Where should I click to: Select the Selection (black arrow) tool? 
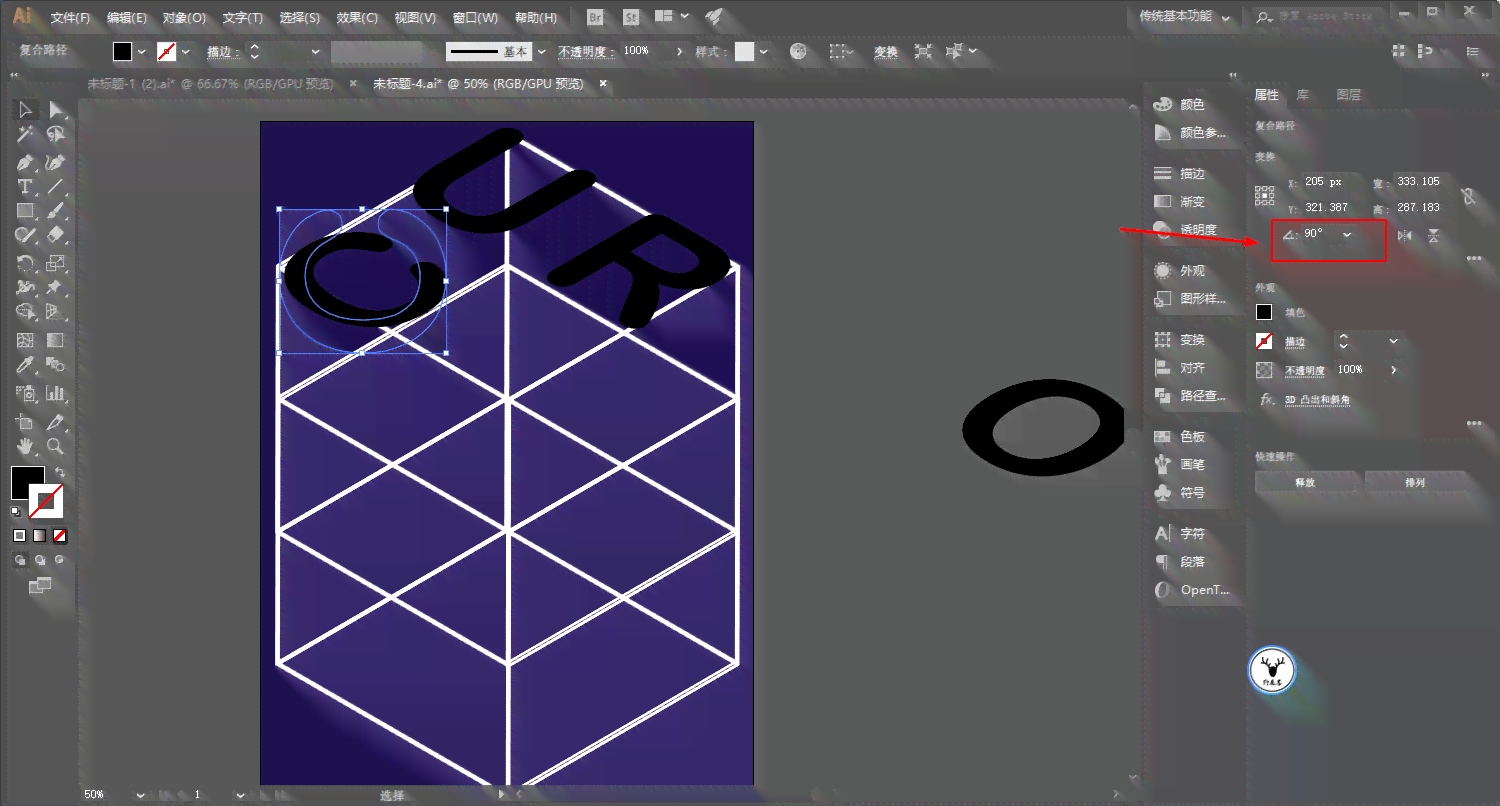coord(26,110)
